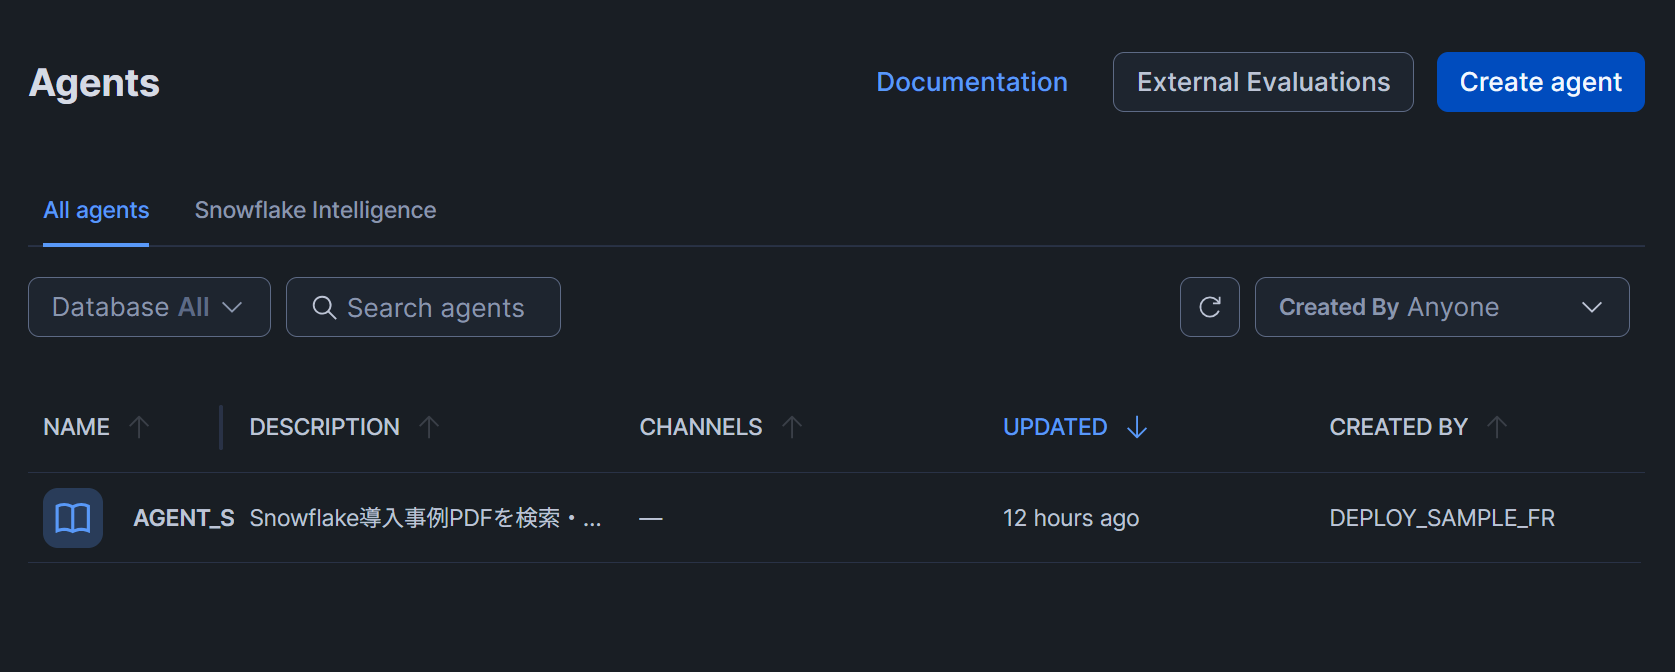Sort by the CREATED BY column header
The width and height of the screenshot is (1675, 672).
click(1398, 427)
